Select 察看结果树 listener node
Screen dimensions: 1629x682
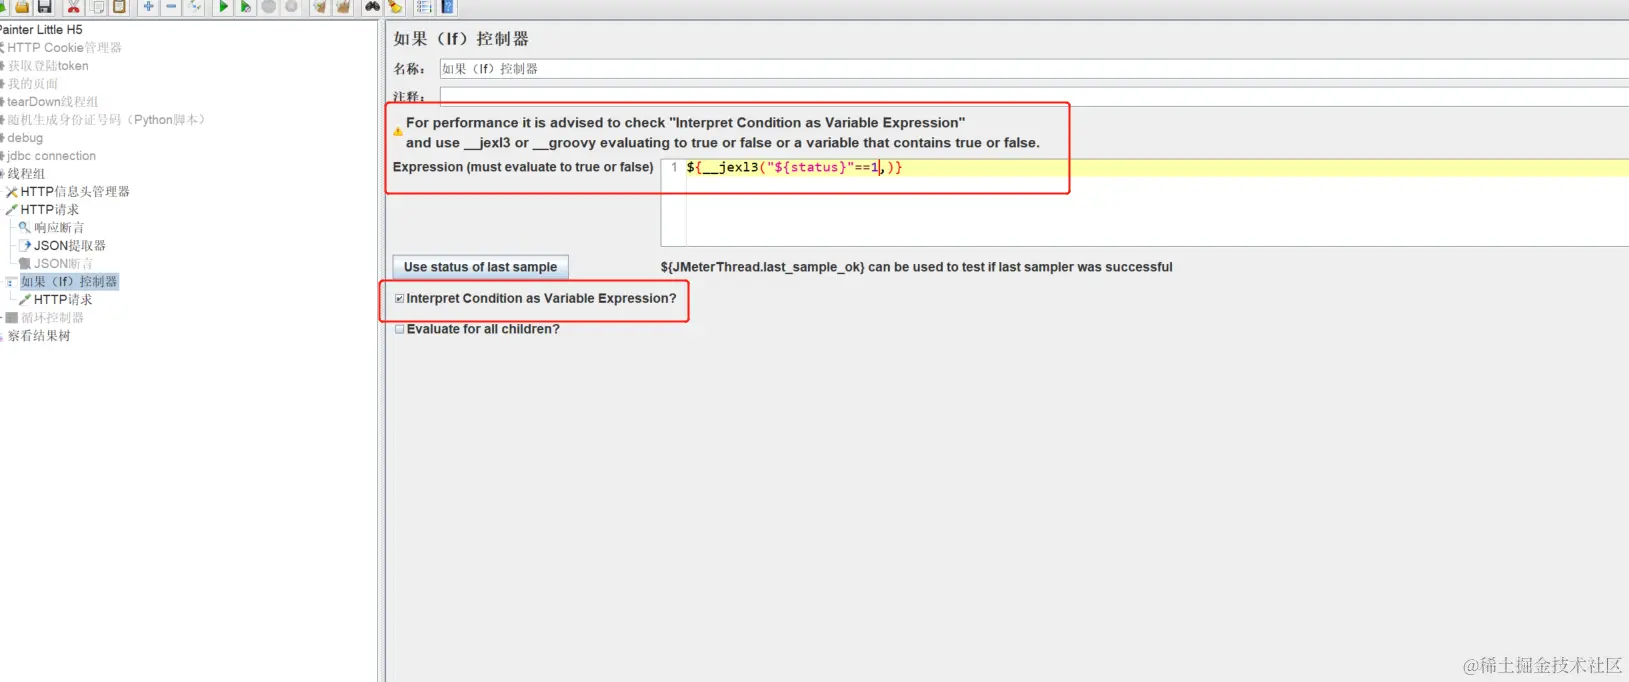pos(39,336)
